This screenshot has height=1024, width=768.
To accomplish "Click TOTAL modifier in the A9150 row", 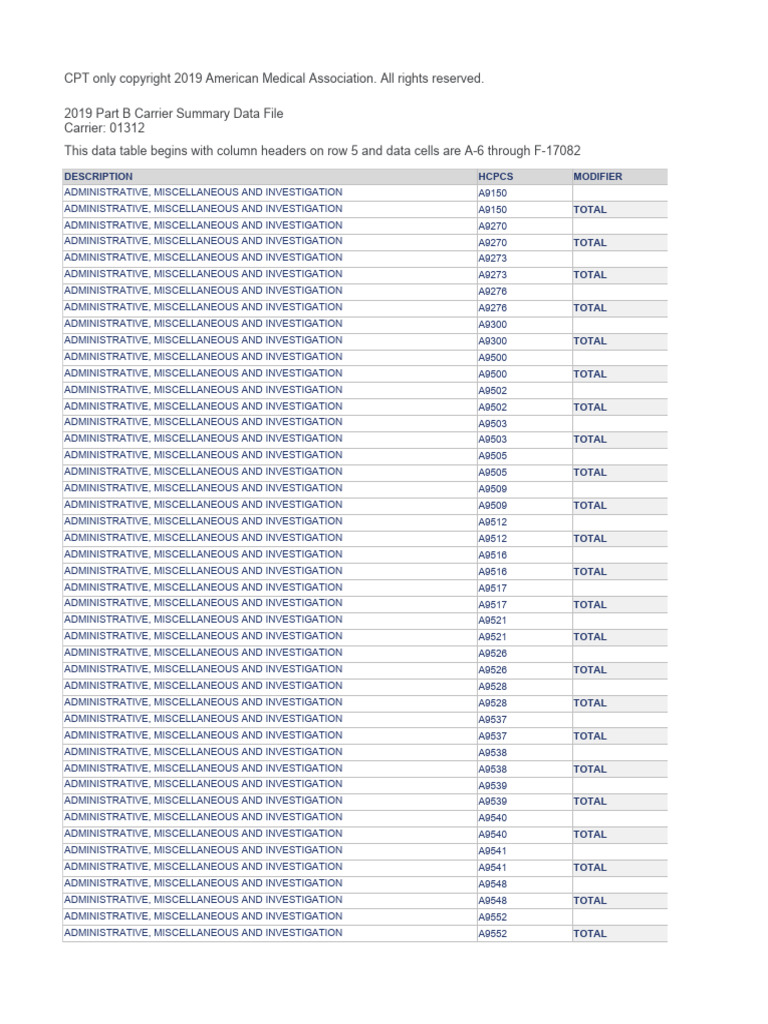I will (590, 210).
